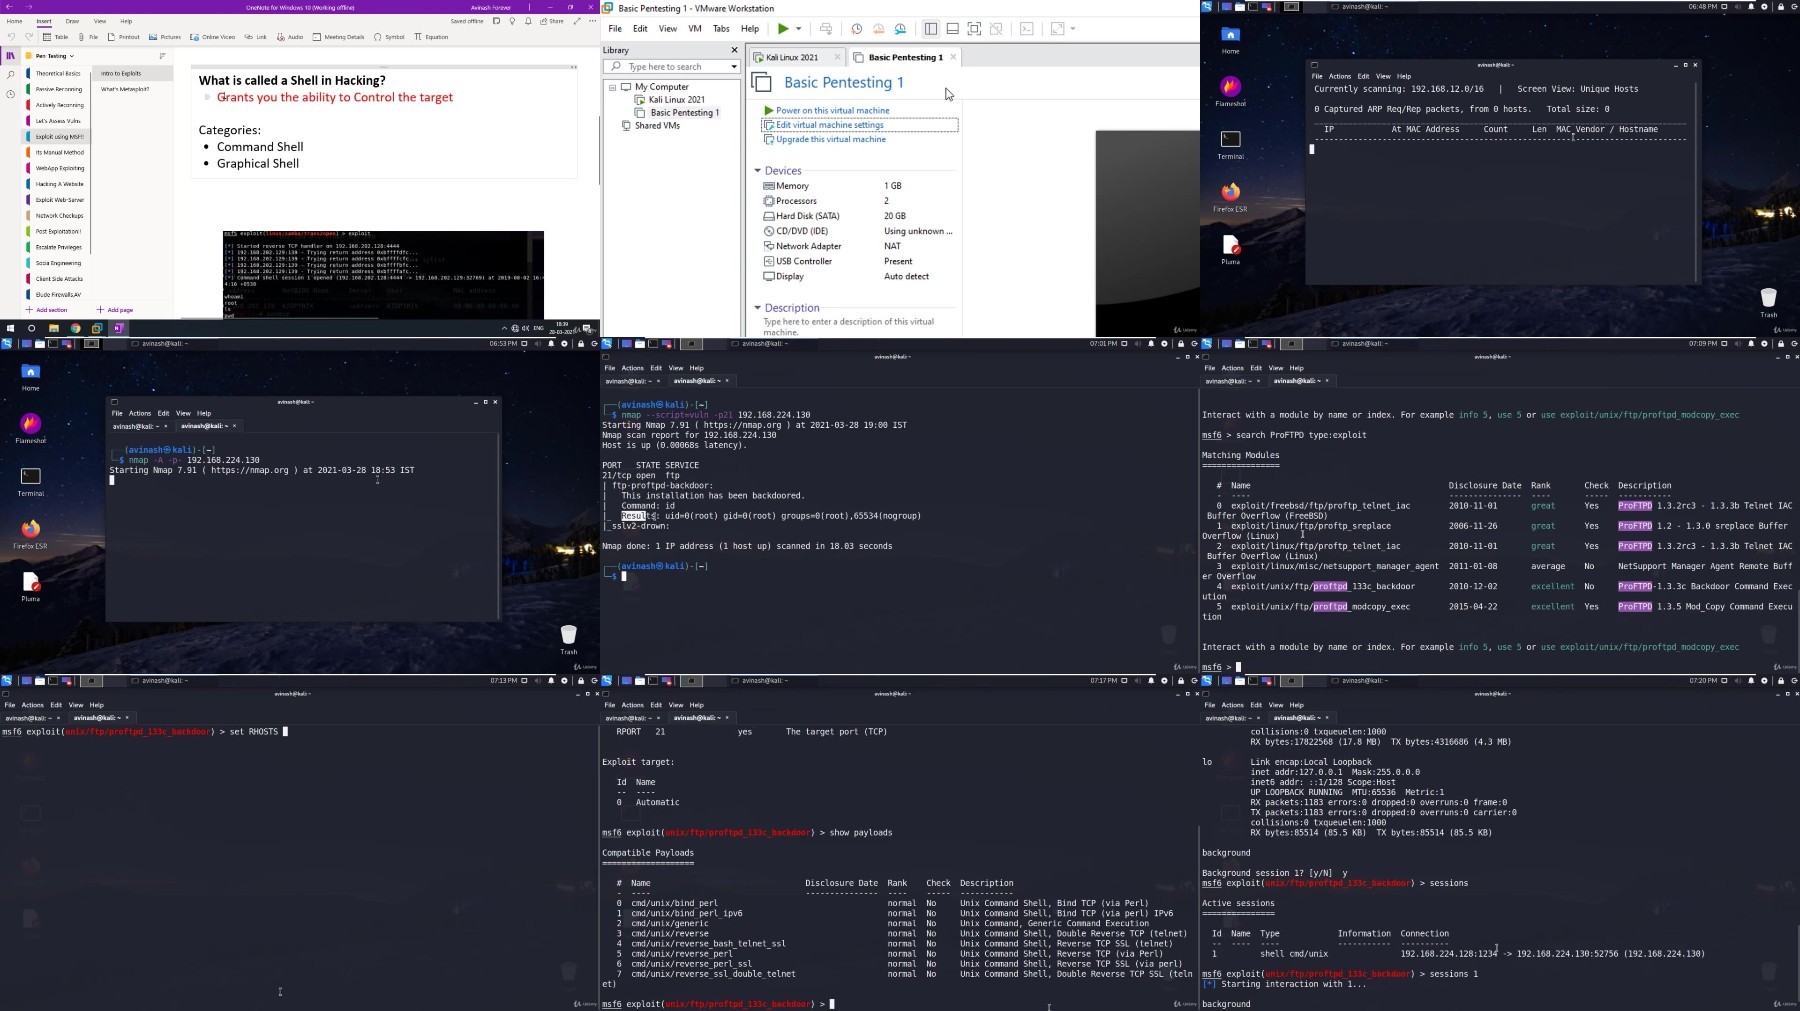
Task: Click the Its Manual Method section
Action: (59, 152)
